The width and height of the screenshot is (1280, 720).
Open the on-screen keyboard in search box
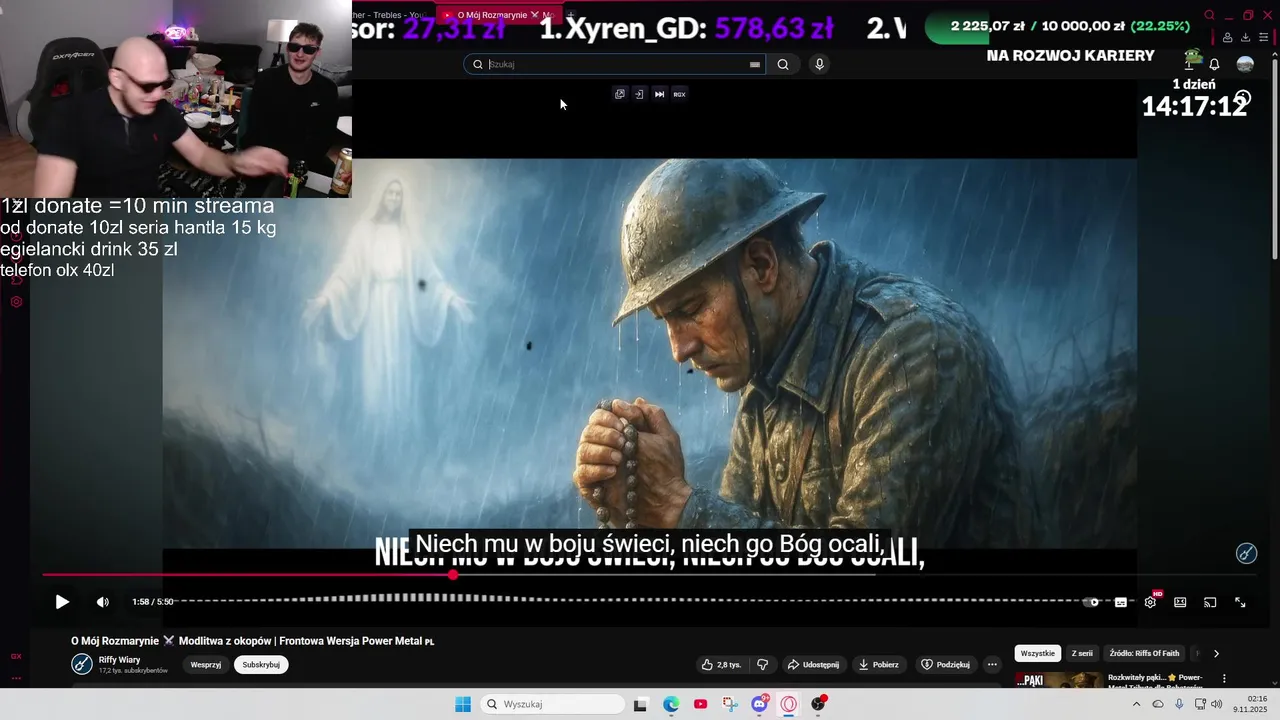pyautogui.click(x=755, y=64)
